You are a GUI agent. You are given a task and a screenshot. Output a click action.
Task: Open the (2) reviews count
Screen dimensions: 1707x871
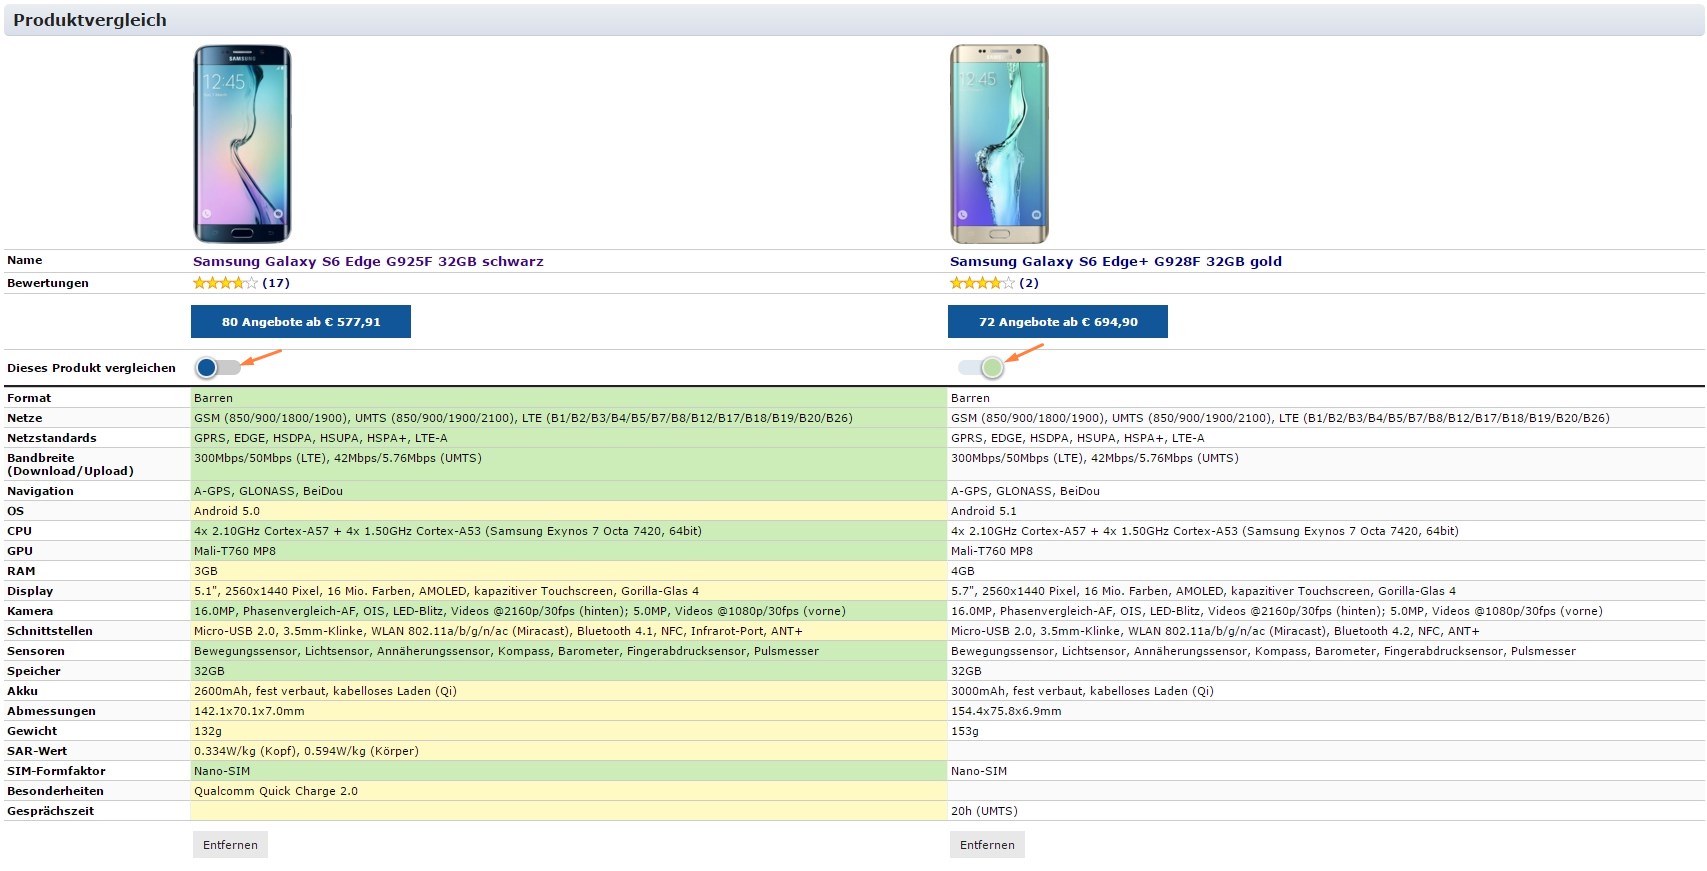point(1029,283)
